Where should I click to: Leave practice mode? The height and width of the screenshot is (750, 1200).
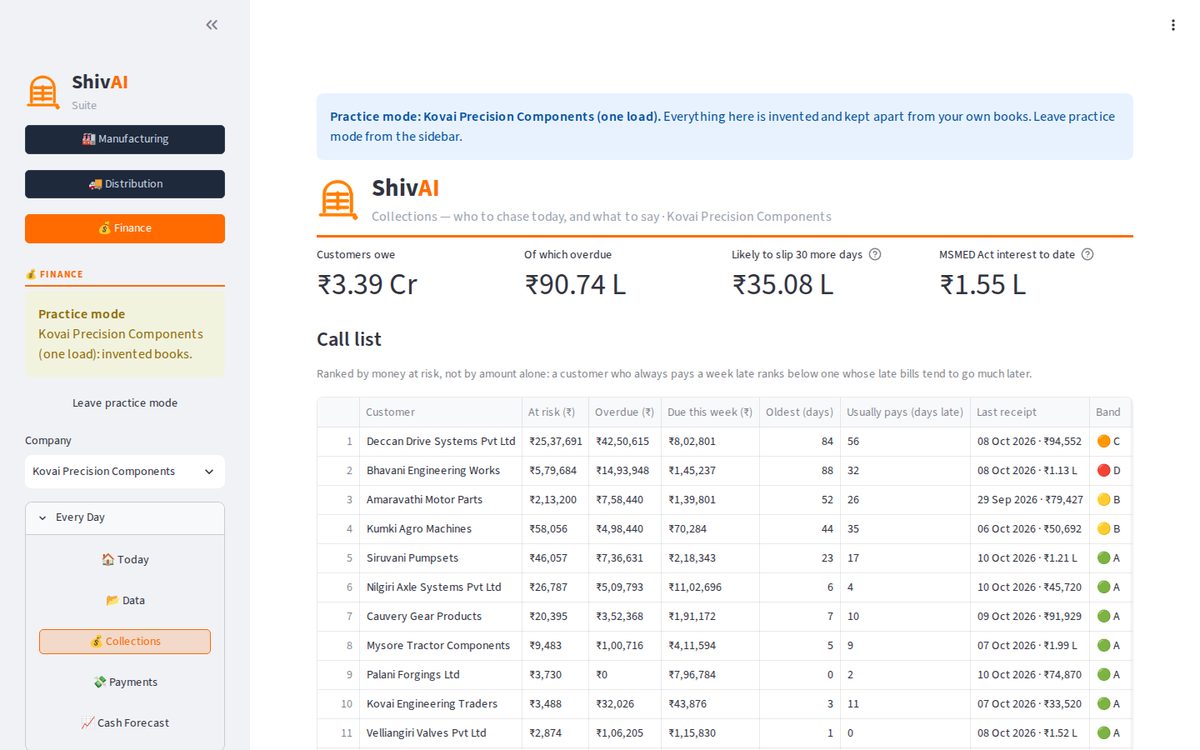coord(125,403)
